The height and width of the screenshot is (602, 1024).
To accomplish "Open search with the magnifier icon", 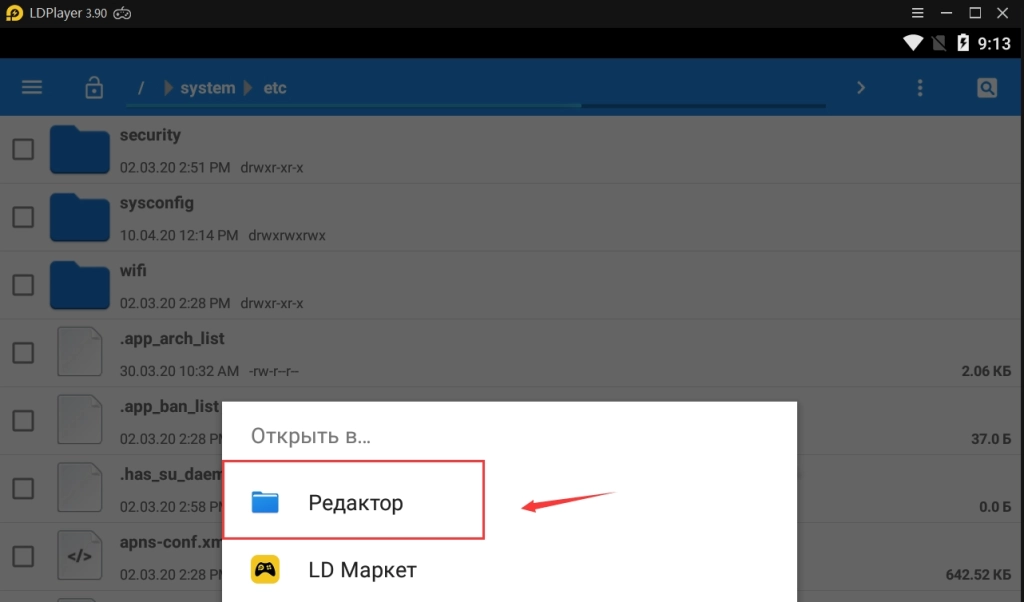I will pos(987,87).
